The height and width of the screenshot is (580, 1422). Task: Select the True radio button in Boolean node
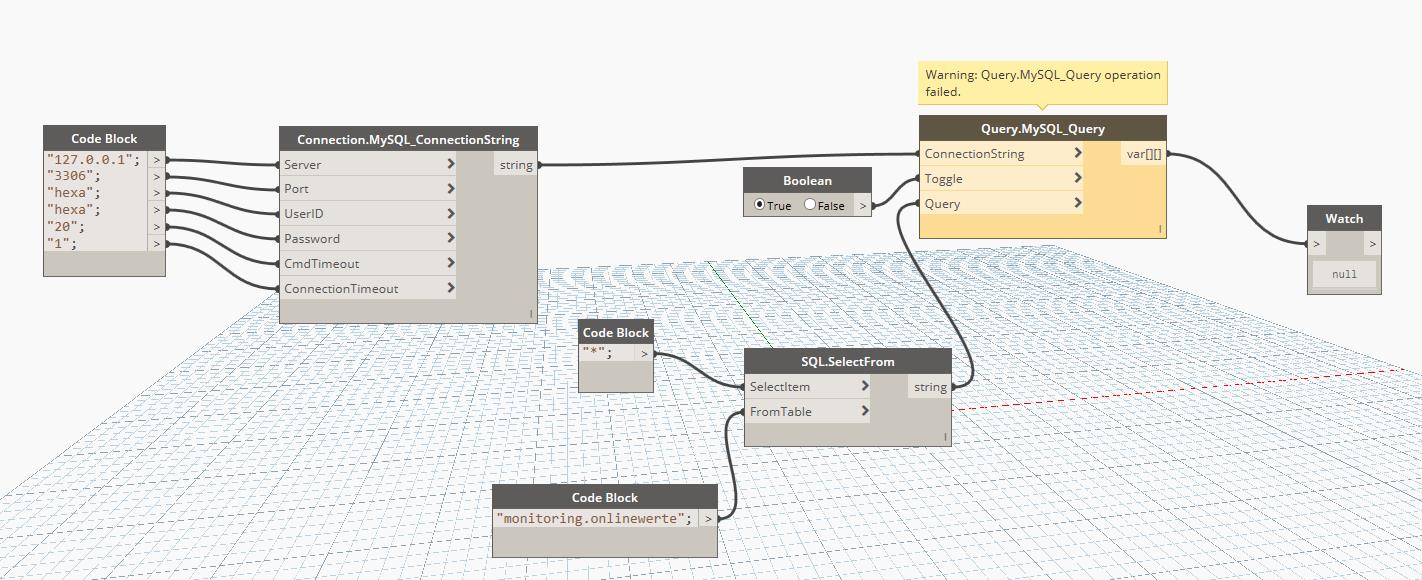[x=760, y=205]
